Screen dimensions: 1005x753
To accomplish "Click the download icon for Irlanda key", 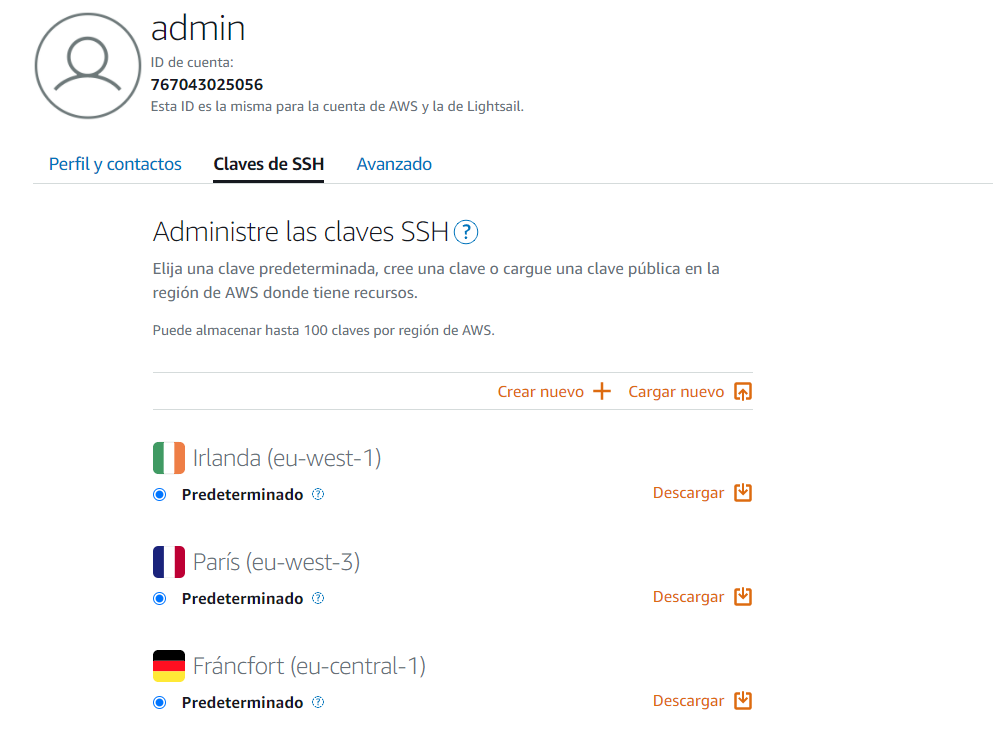I will click(742, 493).
